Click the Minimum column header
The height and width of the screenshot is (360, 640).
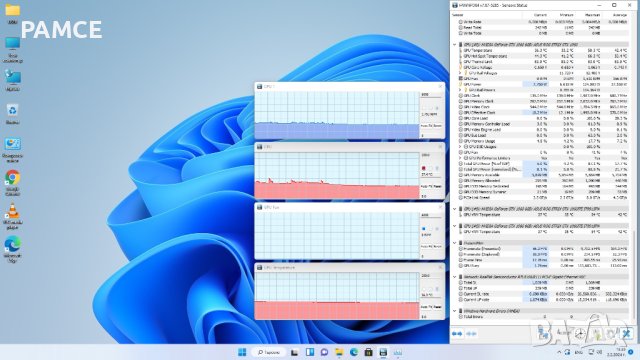click(562, 15)
